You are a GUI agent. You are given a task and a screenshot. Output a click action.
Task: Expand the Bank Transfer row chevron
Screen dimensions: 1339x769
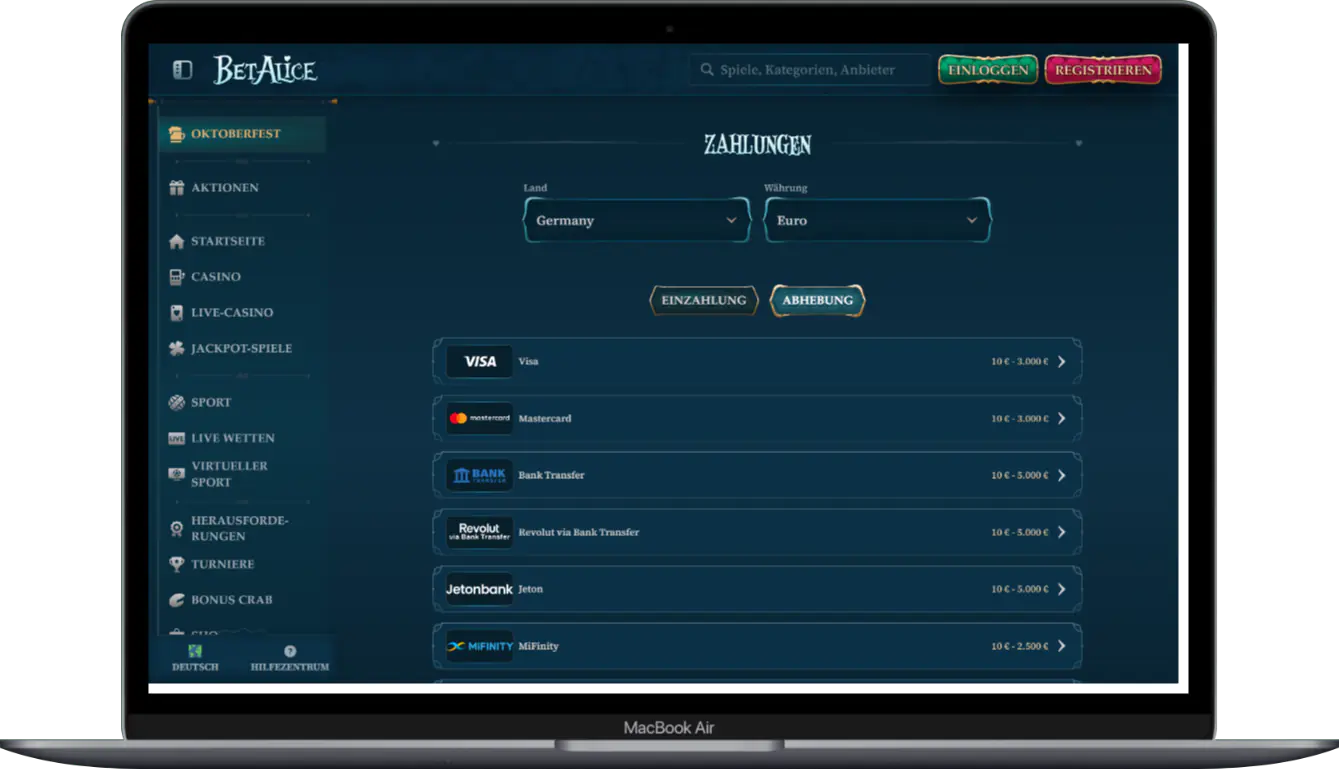(1061, 476)
